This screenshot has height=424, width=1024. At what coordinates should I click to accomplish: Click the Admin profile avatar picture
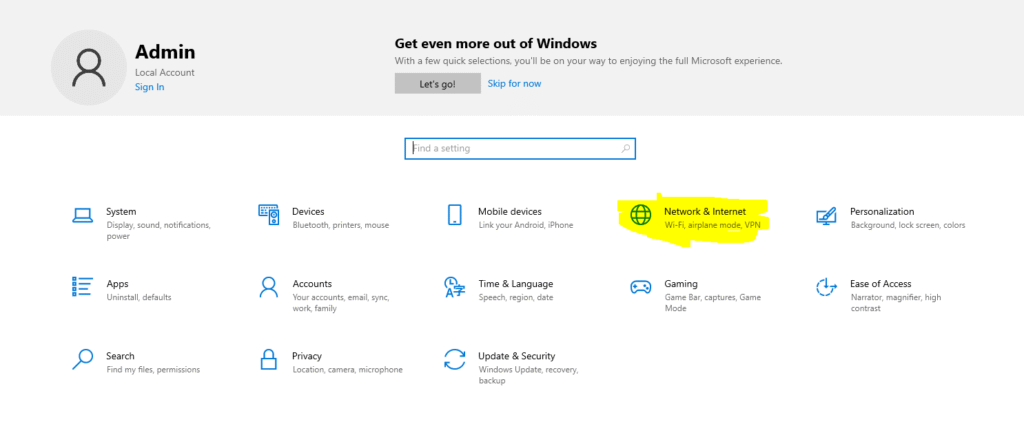point(88,67)
